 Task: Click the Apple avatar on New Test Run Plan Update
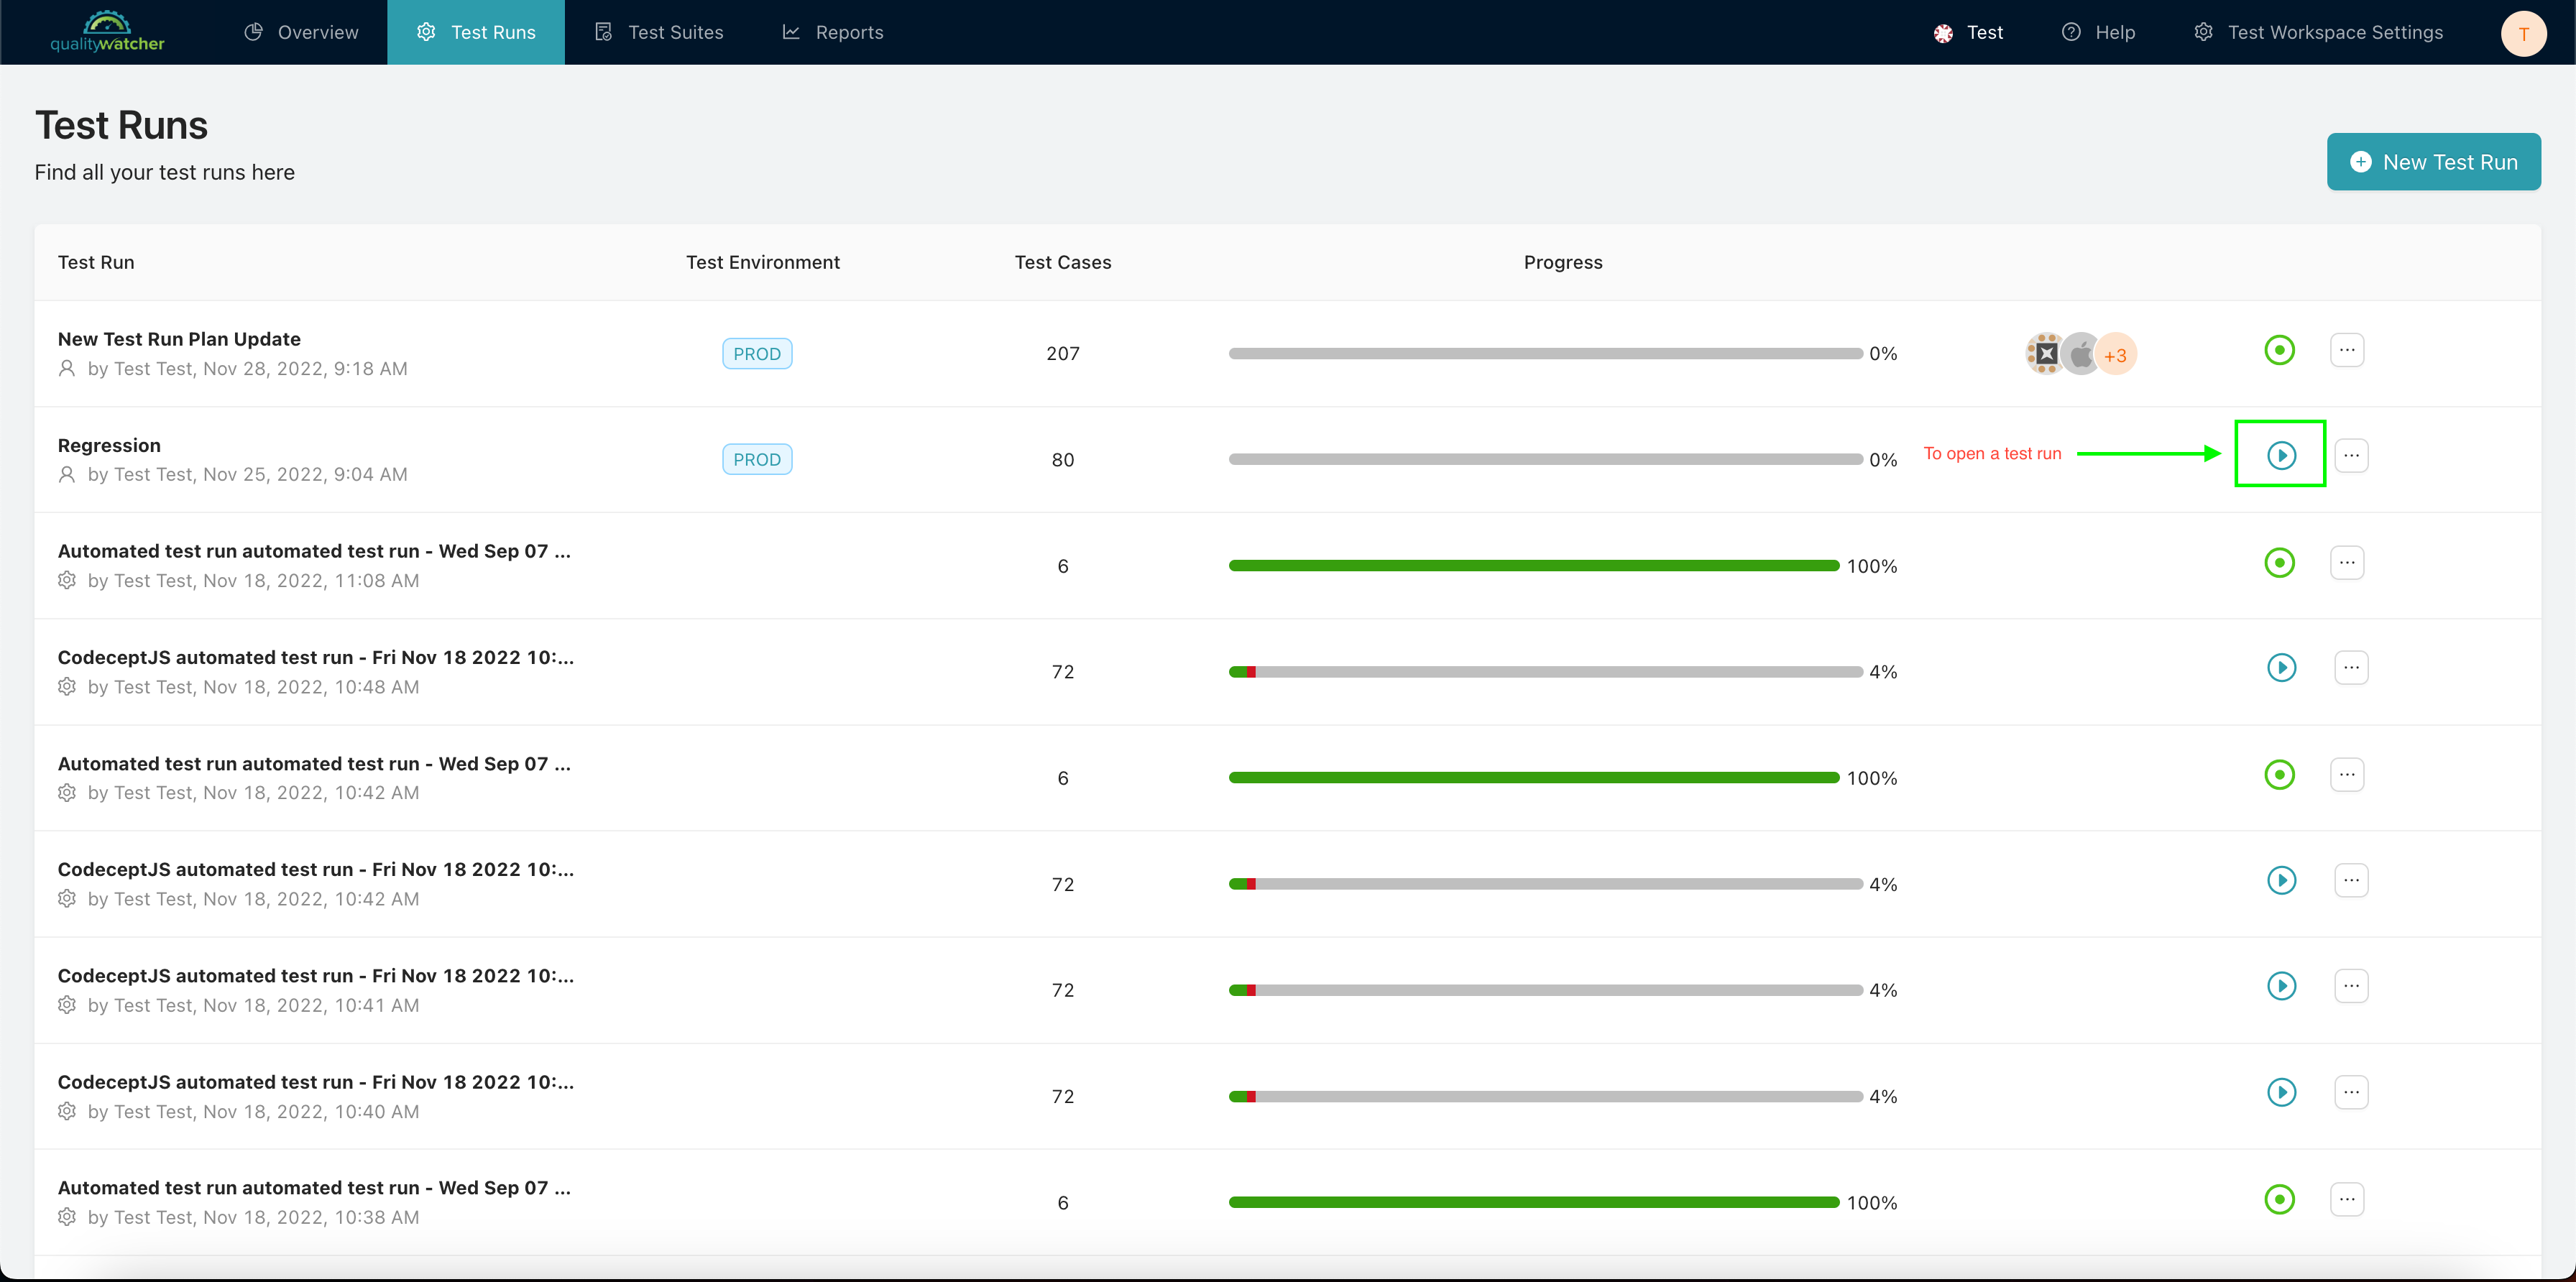[2081, 354]
